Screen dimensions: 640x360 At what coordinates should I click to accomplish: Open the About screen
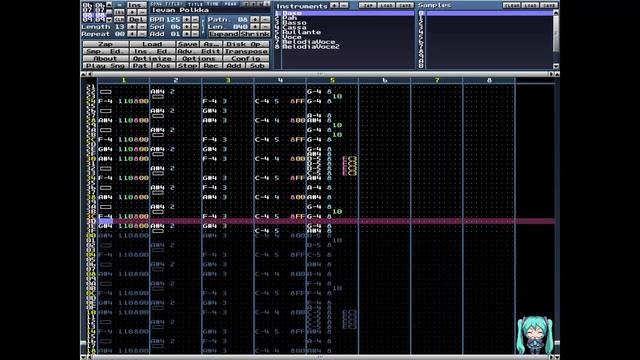(x=105, y=58)
